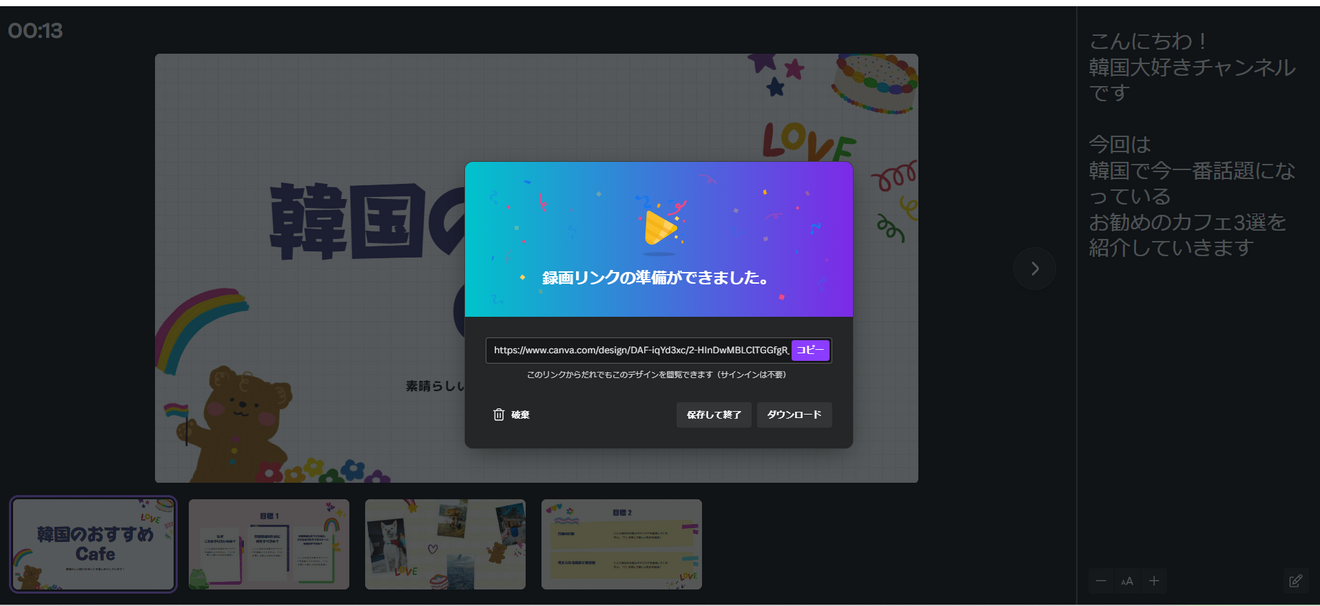Click 保存して終了 to save and exit
Screen dimensions: 1320x606
pyautogui.click(x=713, y=414)
